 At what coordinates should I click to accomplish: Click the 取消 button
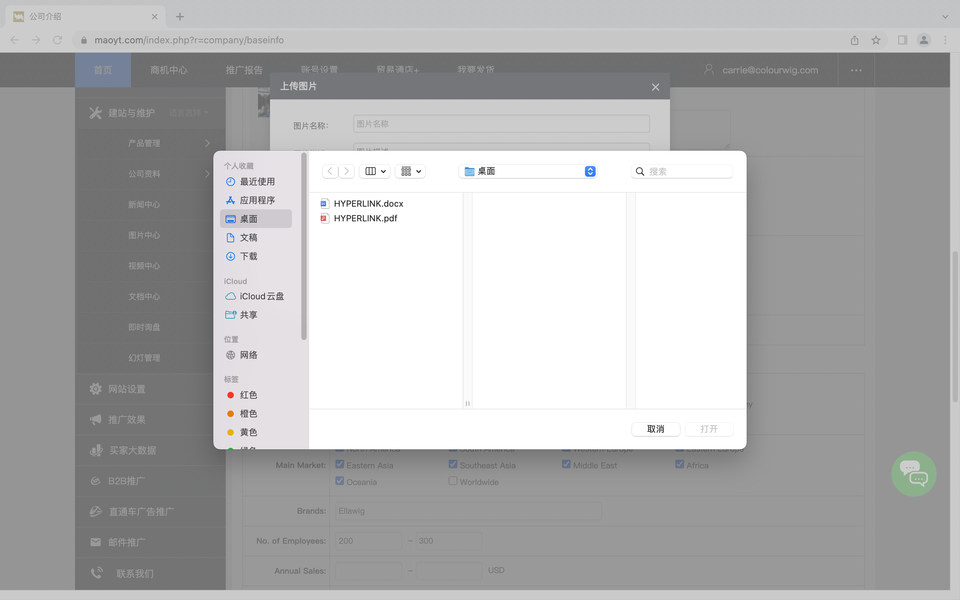point(655,429)
